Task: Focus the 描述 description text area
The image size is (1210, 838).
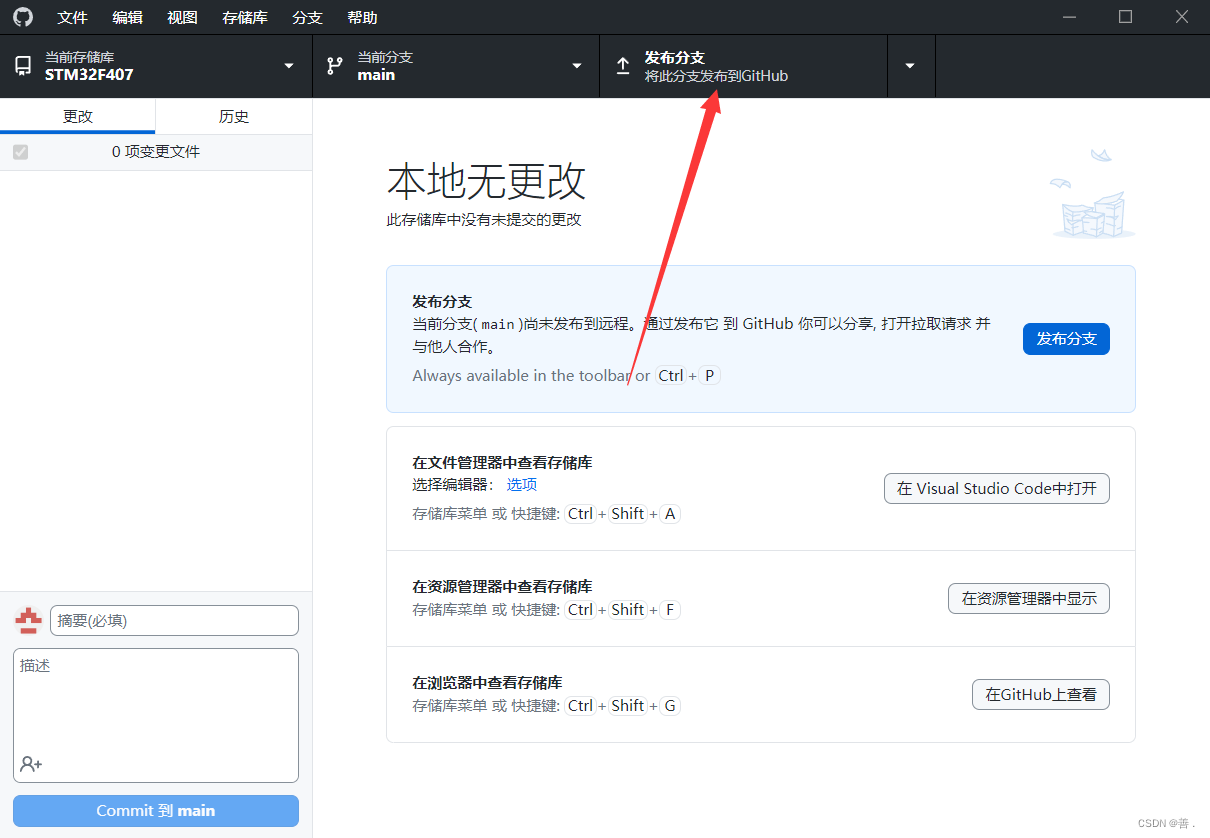Action: pyautogui.click(x=156, y=715)
